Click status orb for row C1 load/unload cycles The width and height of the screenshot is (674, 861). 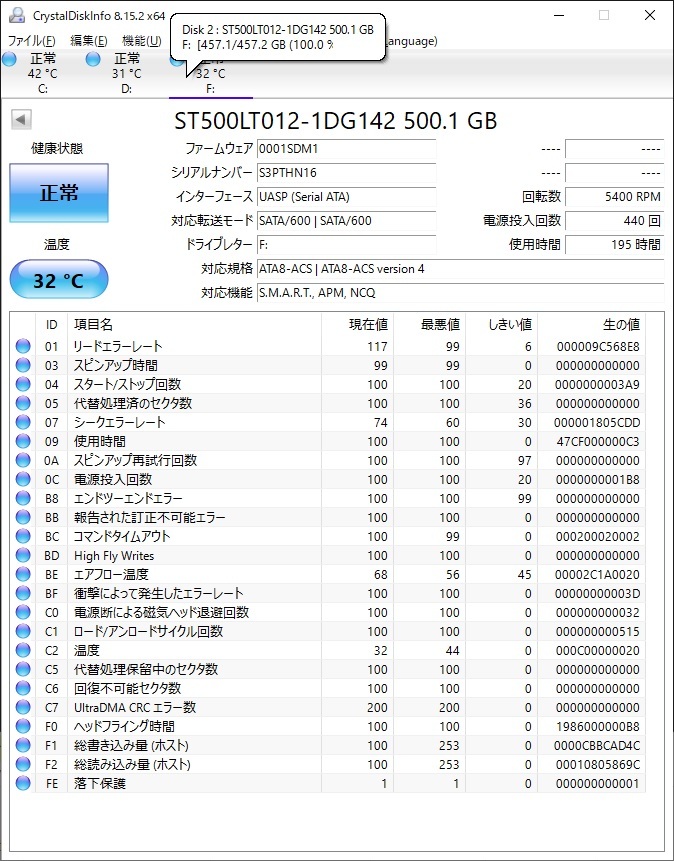pyautogui.click(x=23, y=631)
